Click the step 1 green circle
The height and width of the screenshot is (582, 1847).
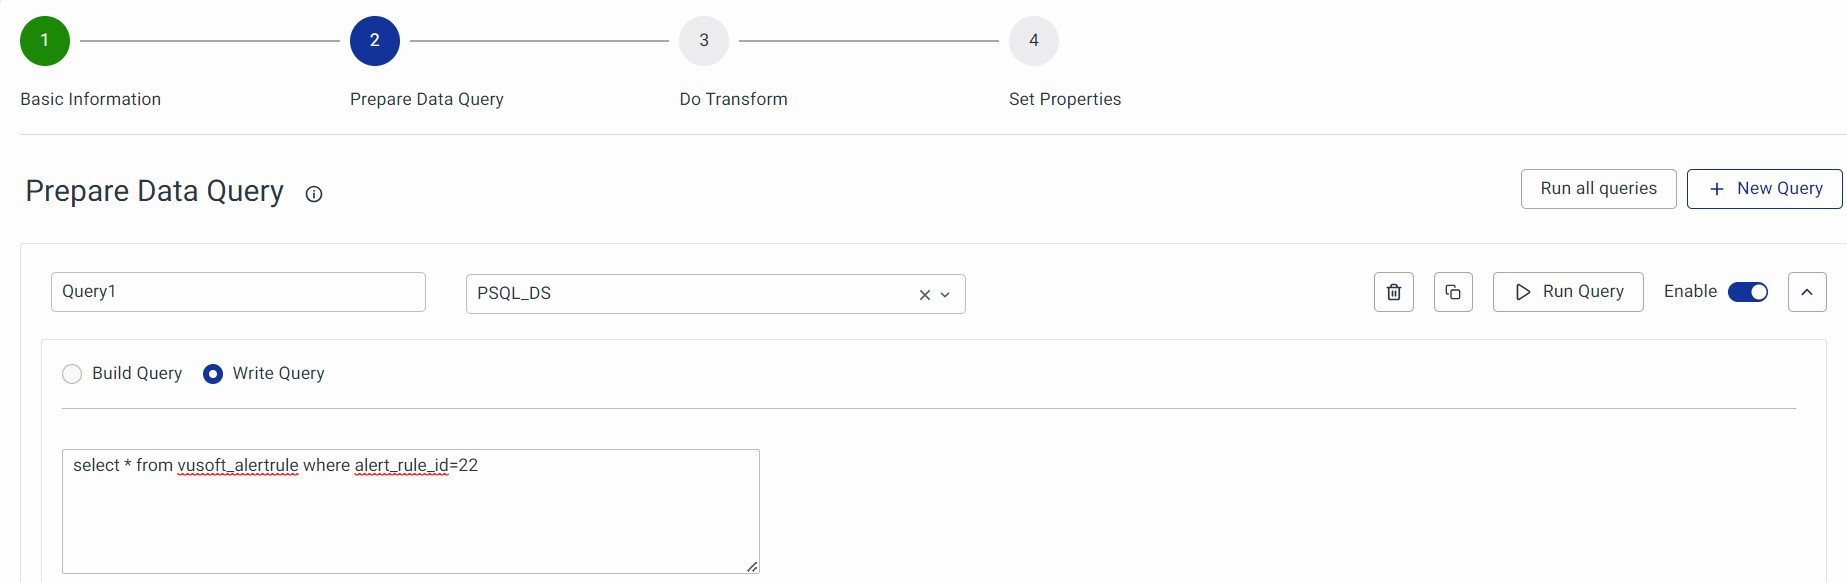(x=45, y=41)
